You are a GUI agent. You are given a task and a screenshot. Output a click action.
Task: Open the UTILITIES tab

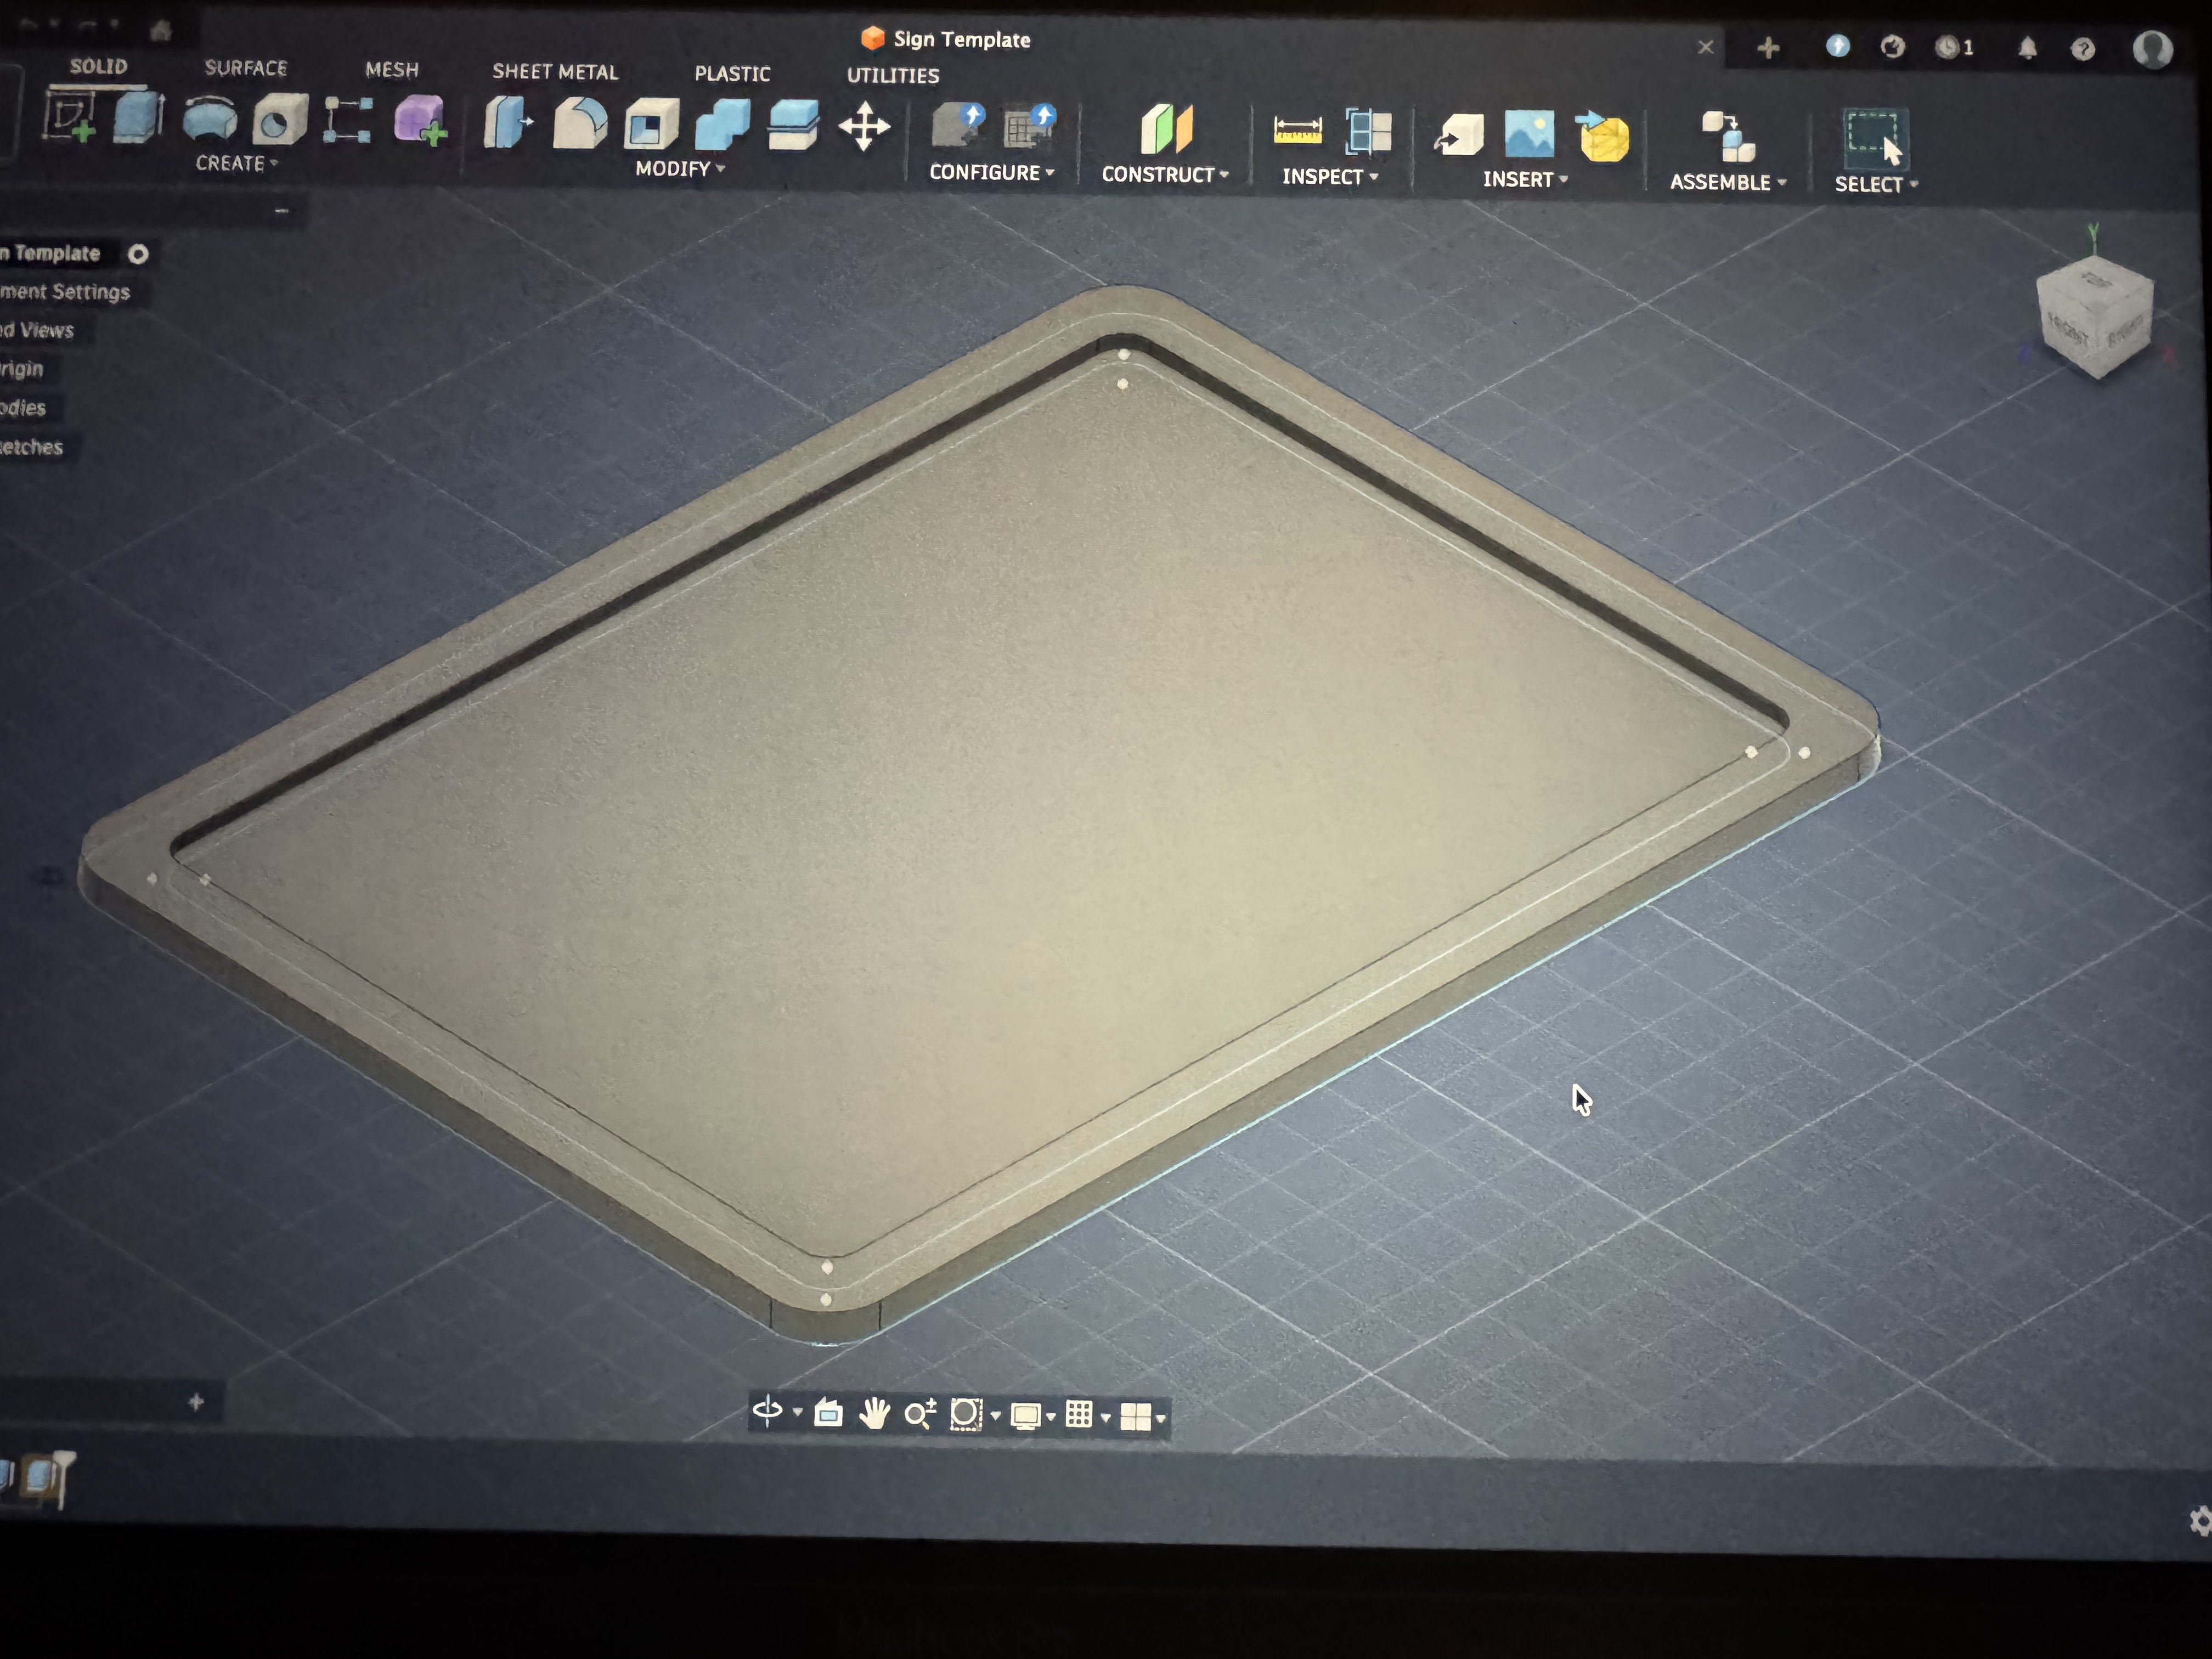coord(893,75)
